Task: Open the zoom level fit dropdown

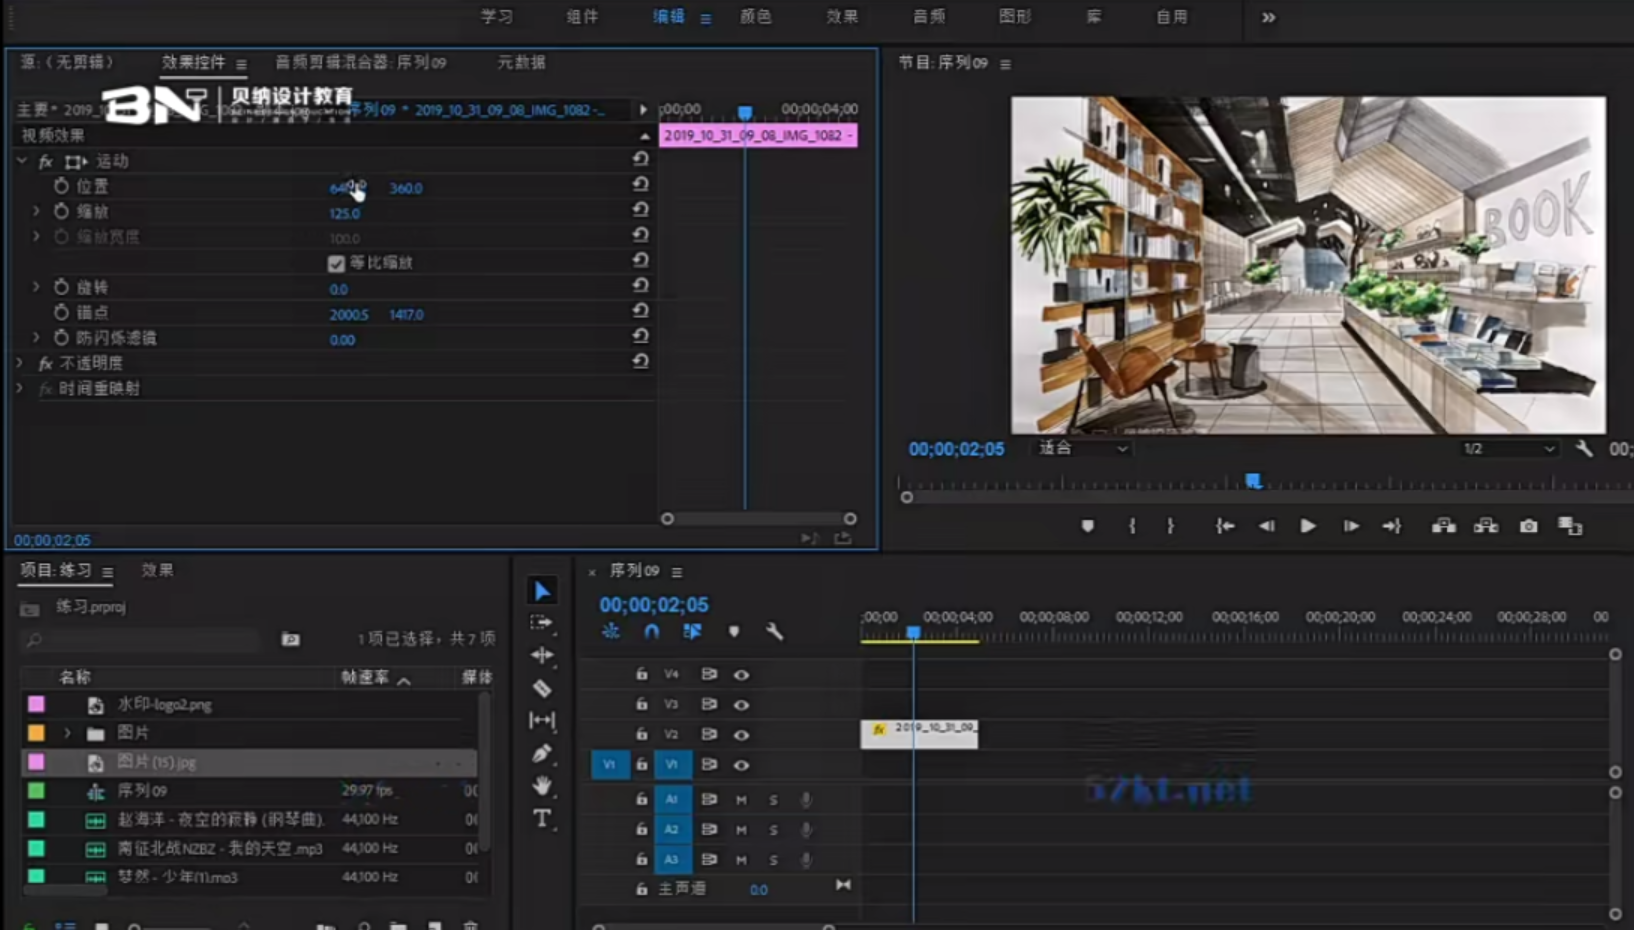Action: click(x=1083, y=449)
